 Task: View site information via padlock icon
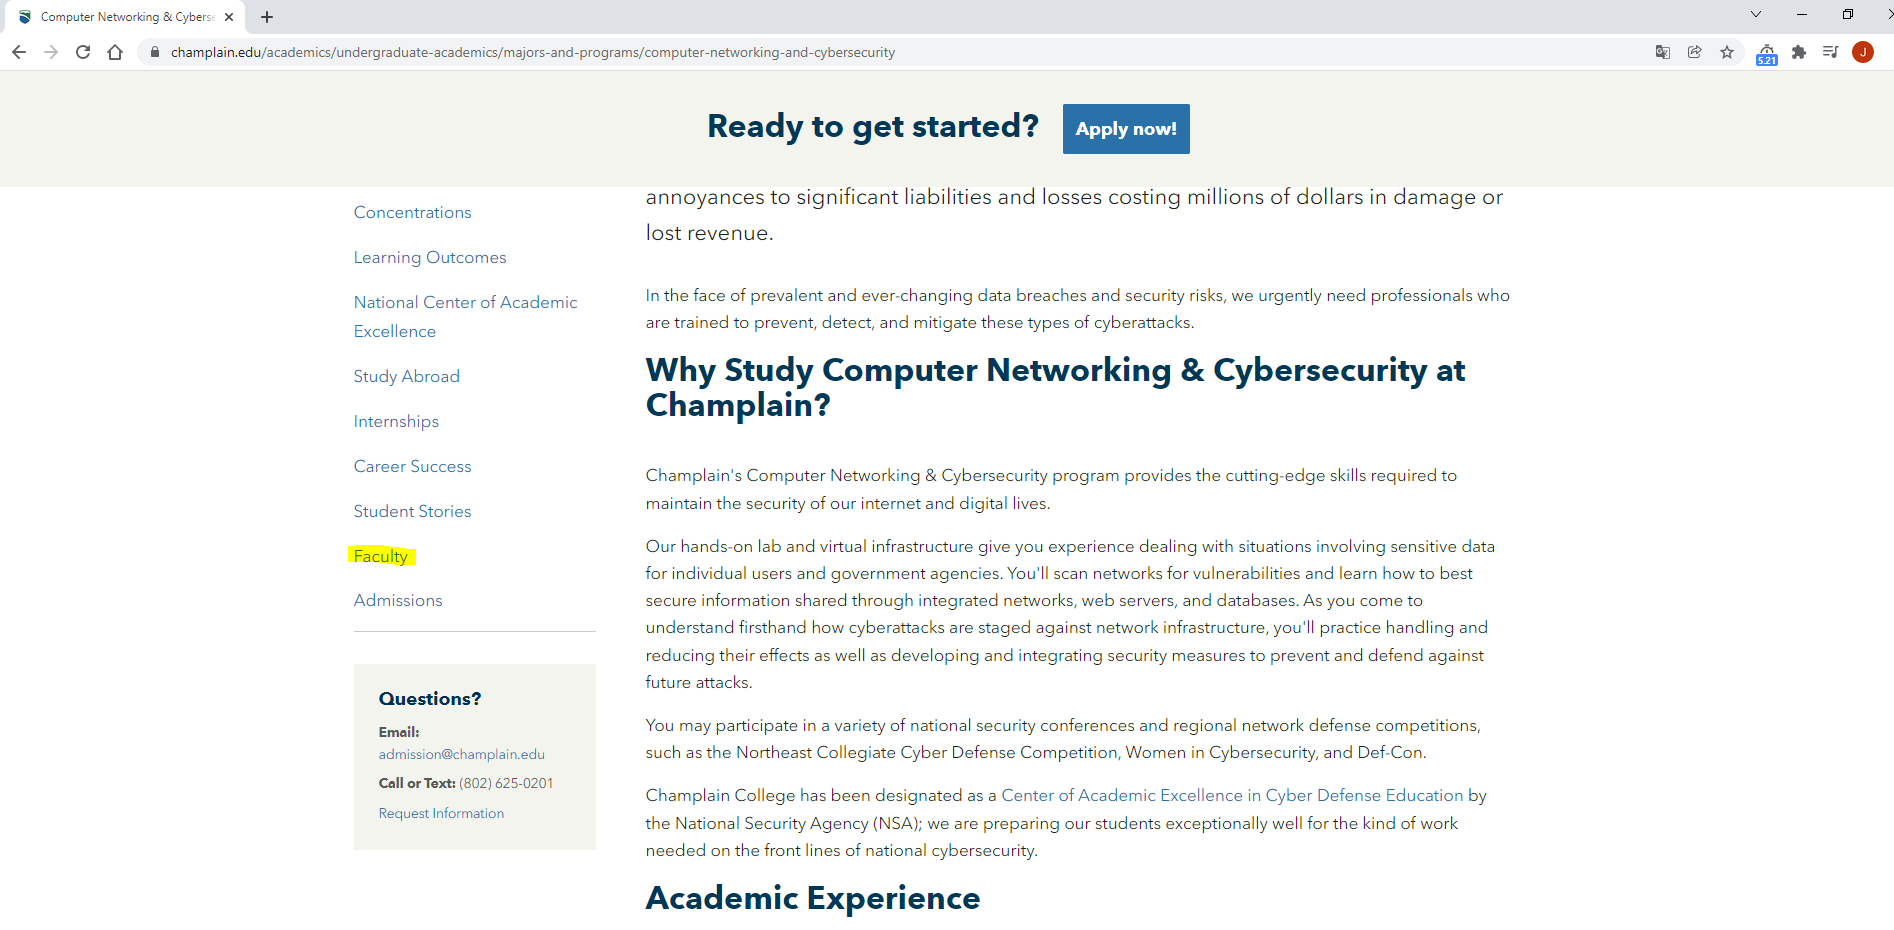click(154, 52)
